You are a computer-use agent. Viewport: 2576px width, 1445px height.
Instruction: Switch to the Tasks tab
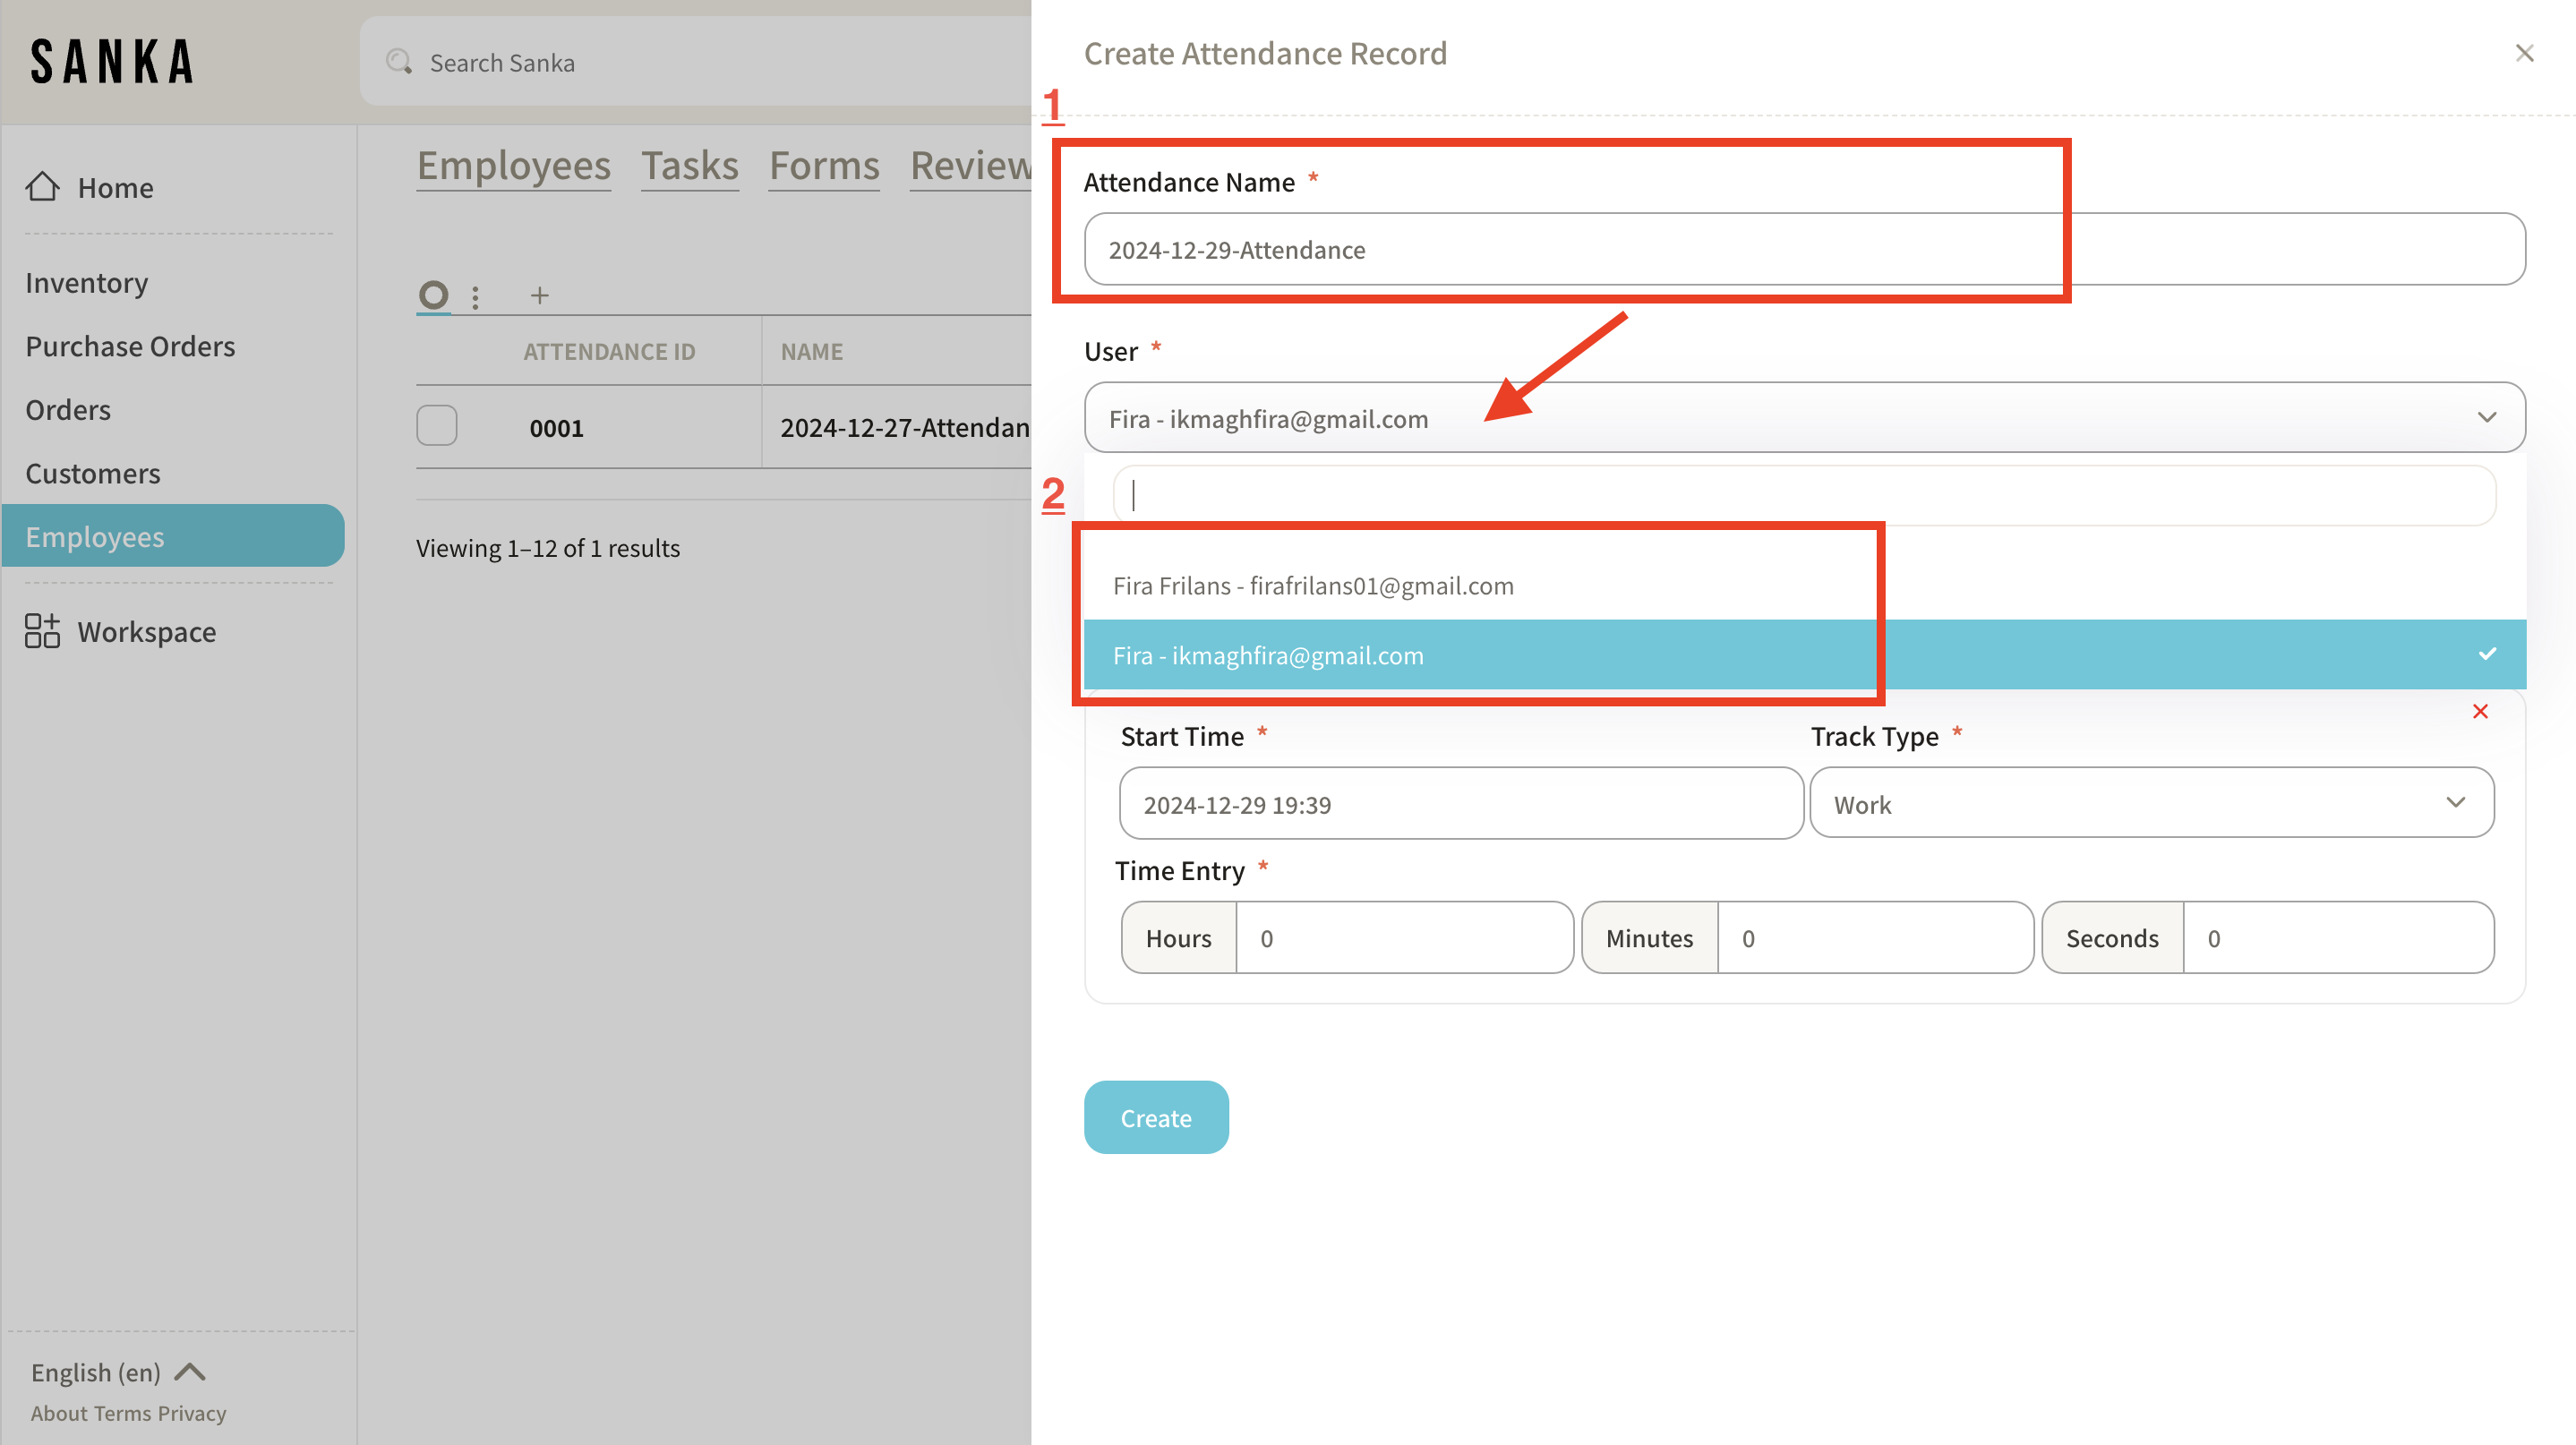689,166
